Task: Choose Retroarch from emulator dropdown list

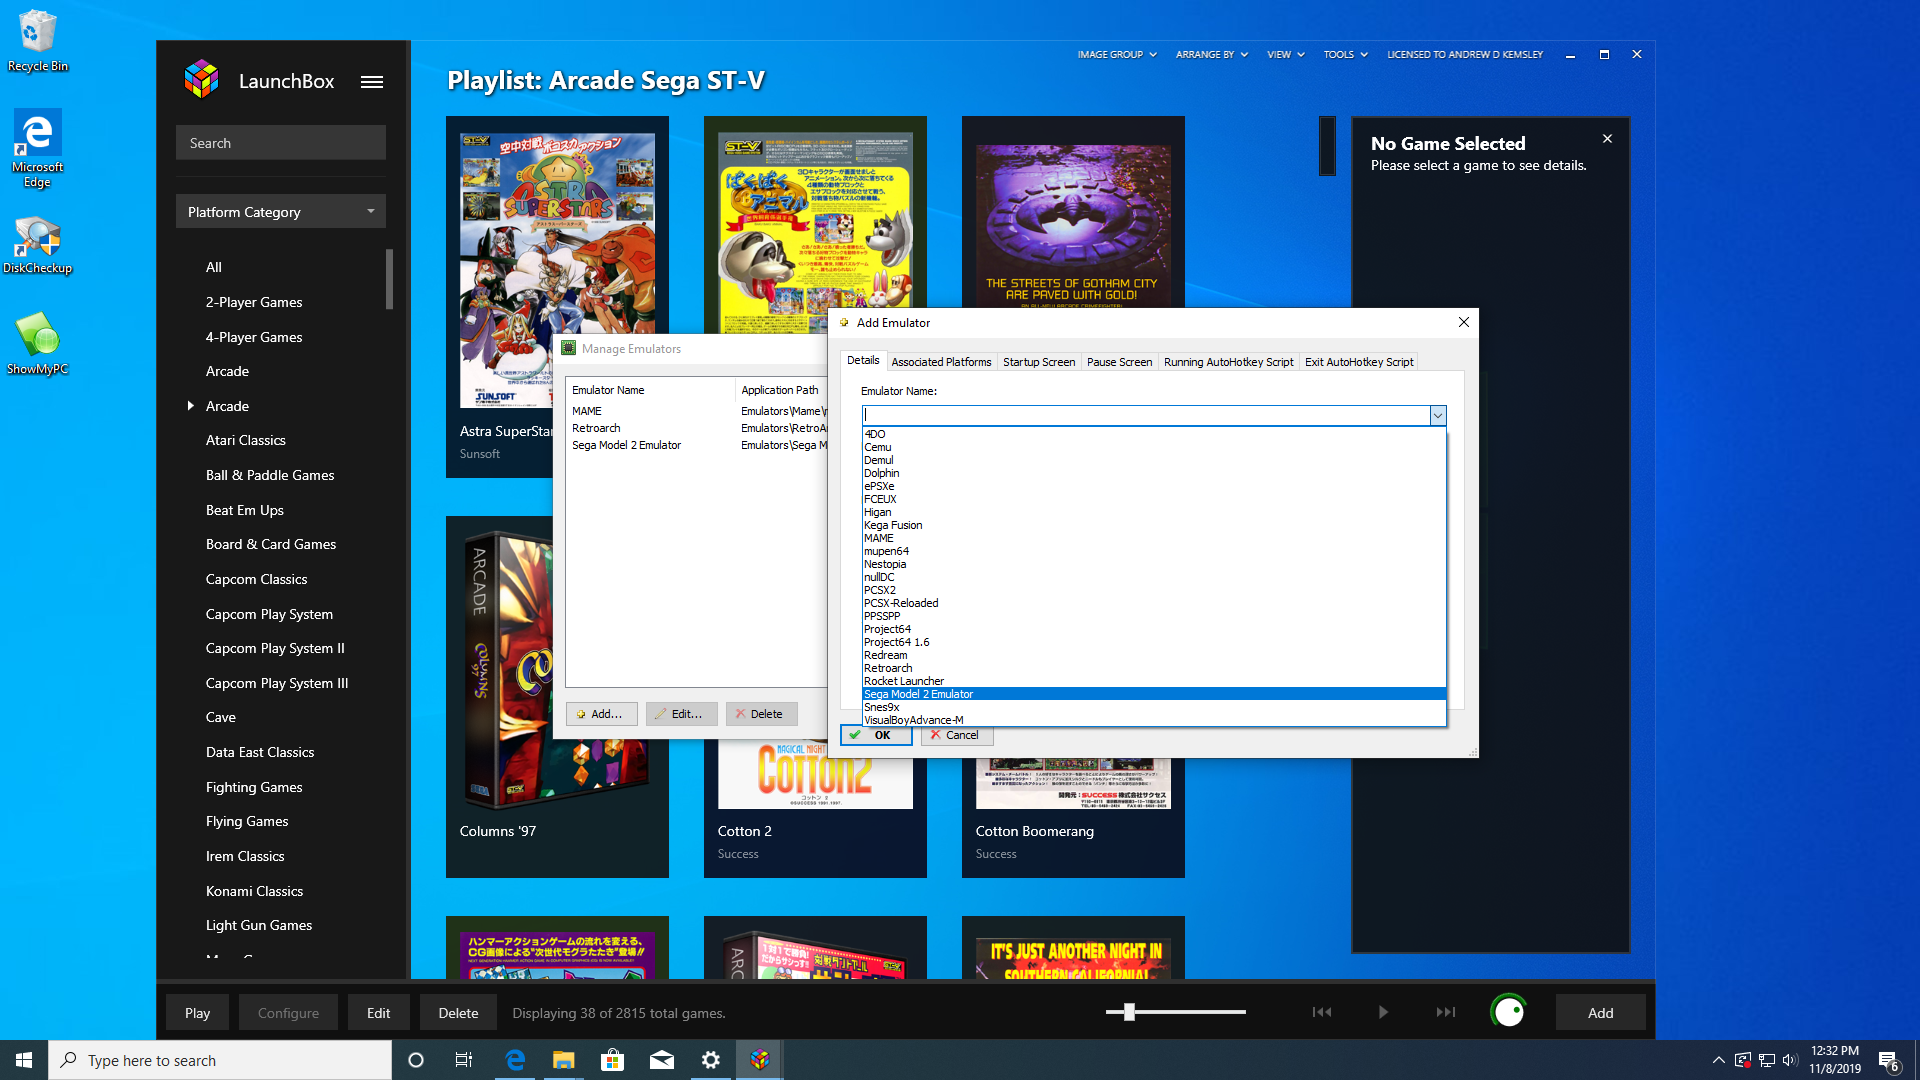Action: [1154, 668]
